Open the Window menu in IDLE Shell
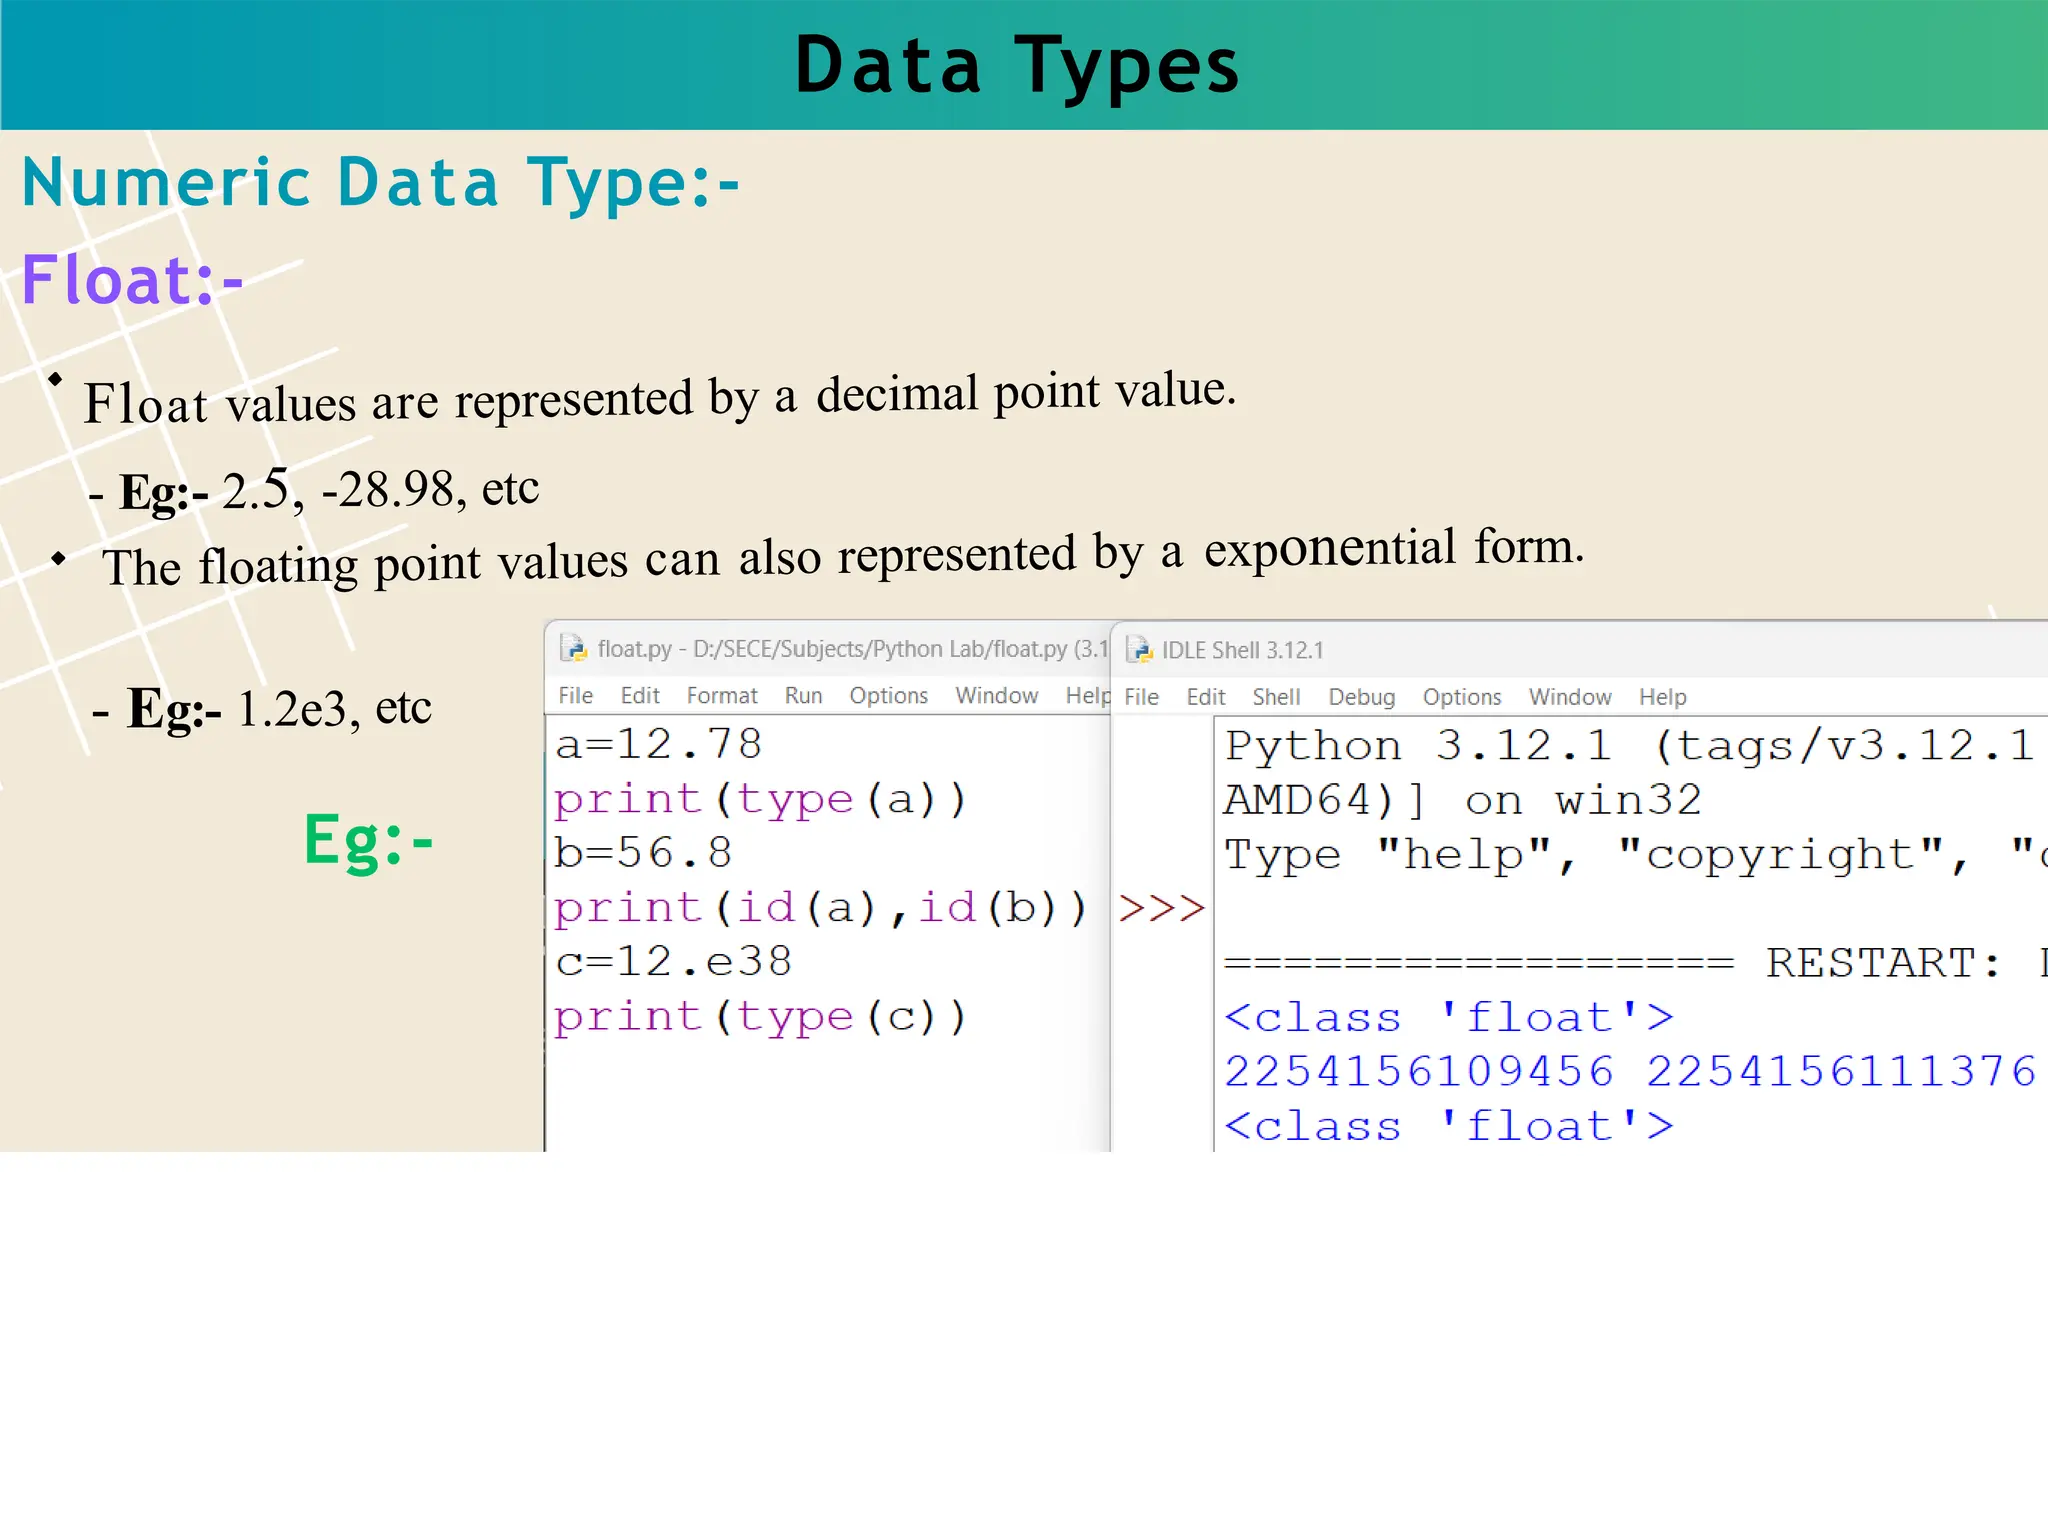The width and height of the screenshot is (2048, 1536). pyautogui.click(x=1569, y=697)
